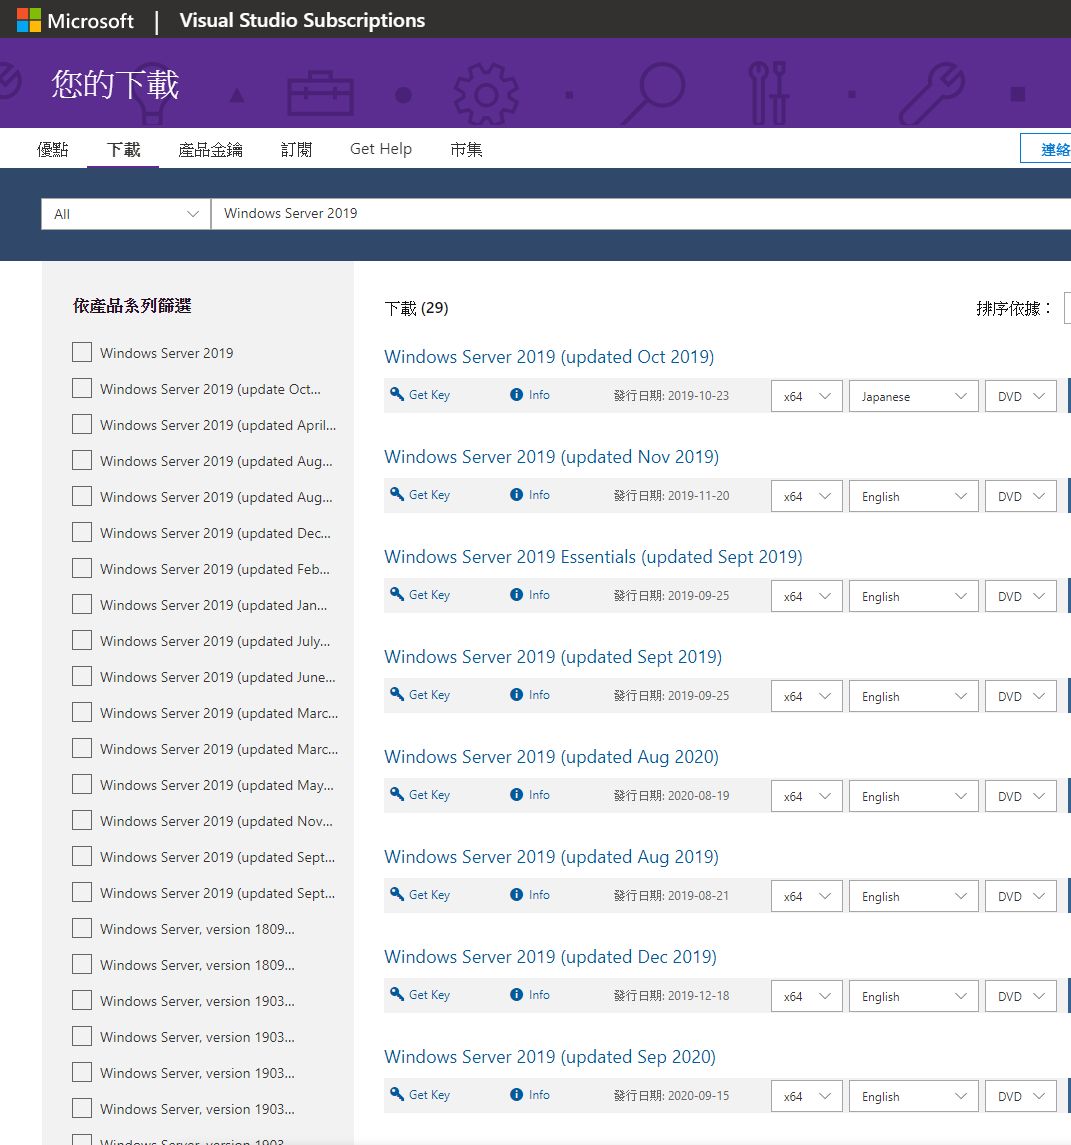Expand the x64 dropdown for updated Aug 2019

pos(807,897)
